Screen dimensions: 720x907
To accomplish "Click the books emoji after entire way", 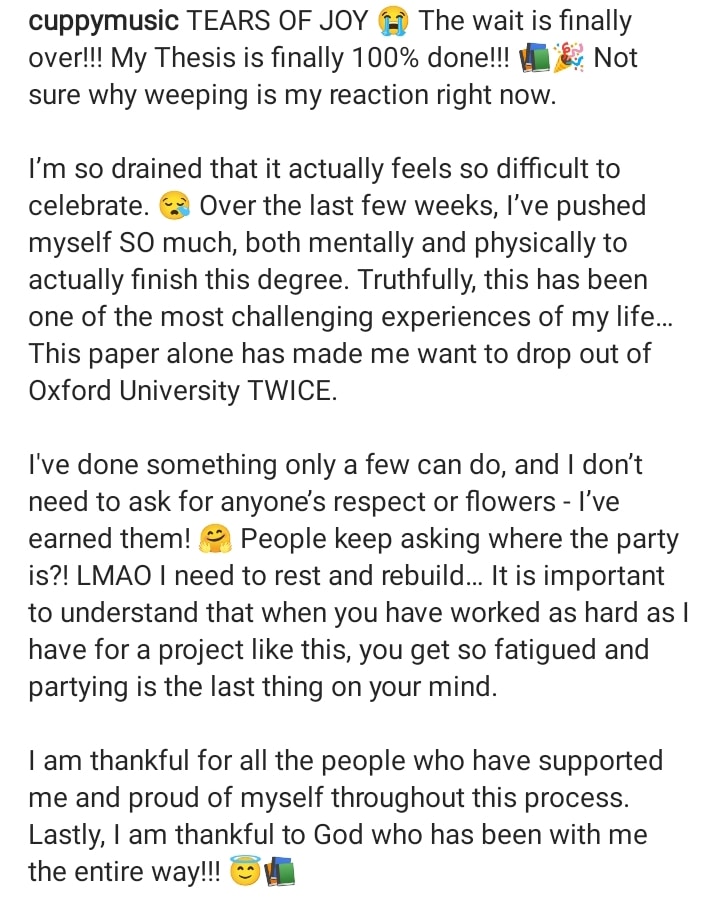I will tap(279, 873).
